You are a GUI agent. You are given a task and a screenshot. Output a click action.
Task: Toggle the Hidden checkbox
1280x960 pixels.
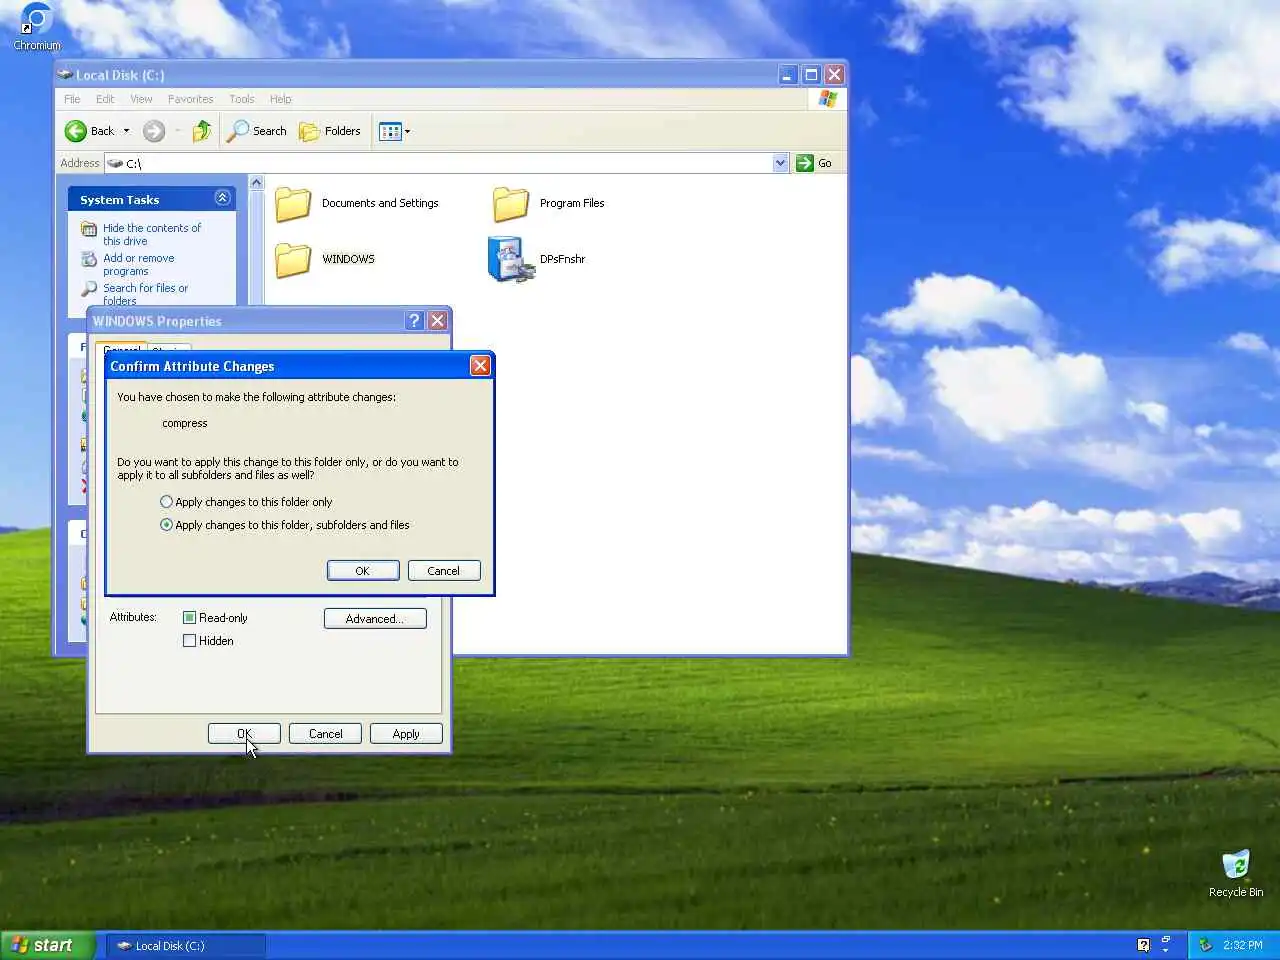pos(189,641)
